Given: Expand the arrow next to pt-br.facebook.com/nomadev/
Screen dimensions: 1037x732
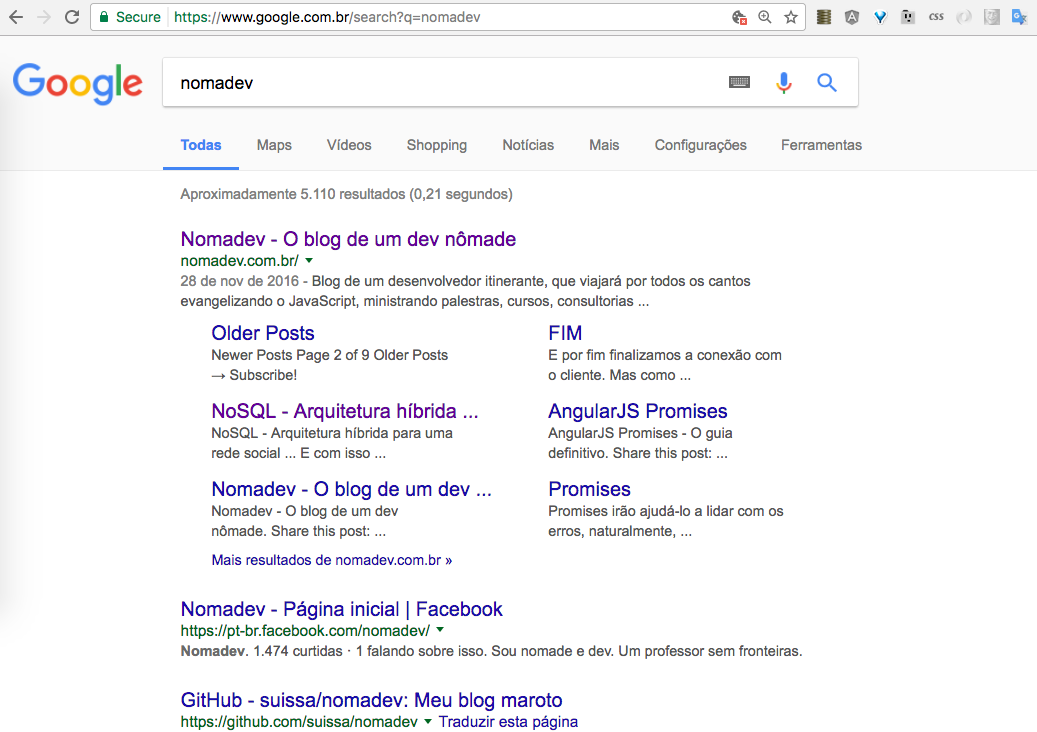Looking at the screenshot, I should [x=440, y=630].
